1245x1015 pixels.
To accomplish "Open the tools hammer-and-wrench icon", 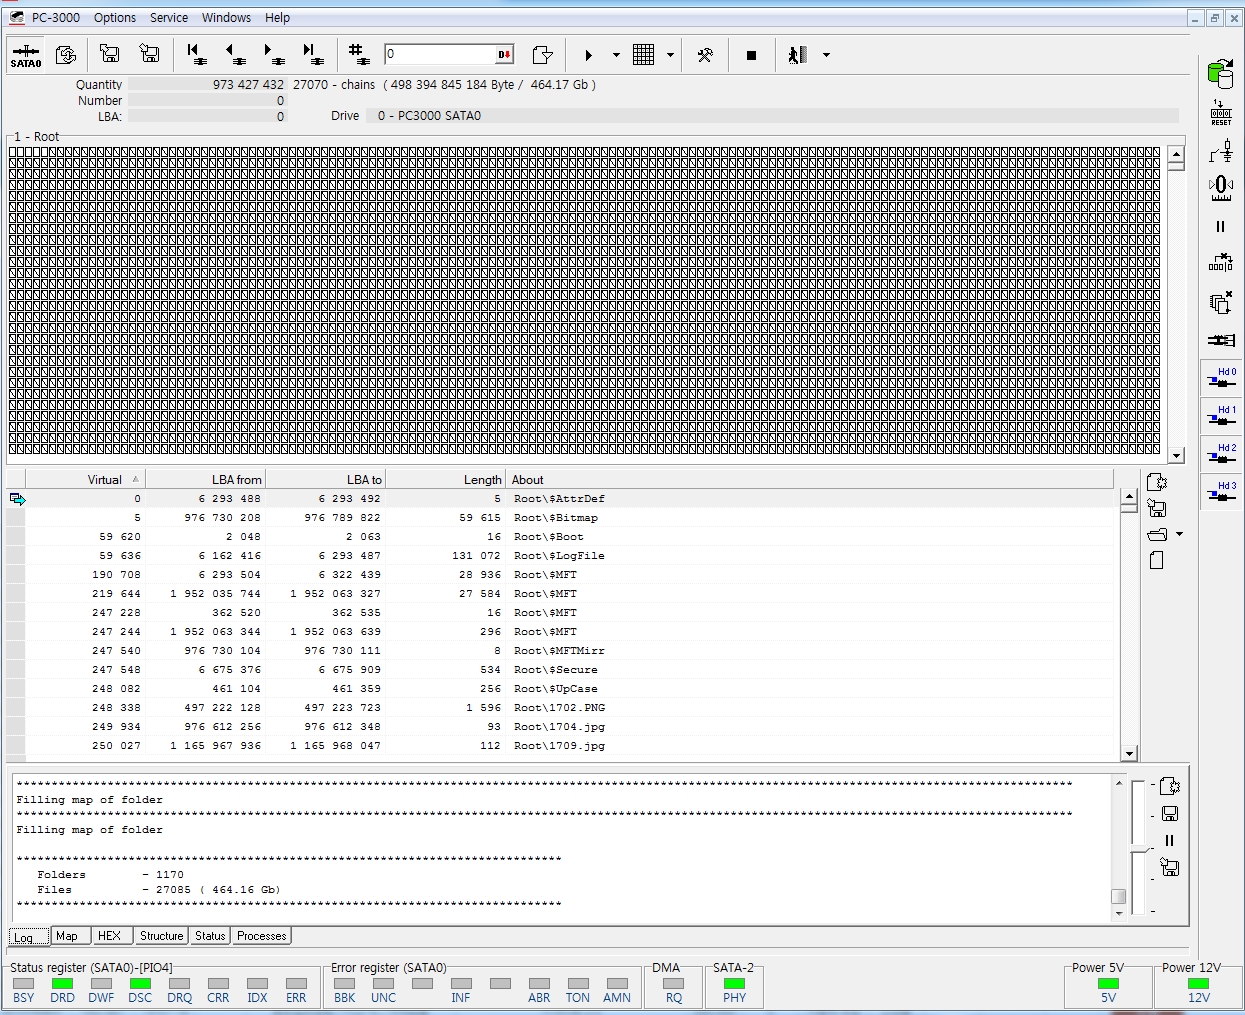I will click(x=705, y=55).
